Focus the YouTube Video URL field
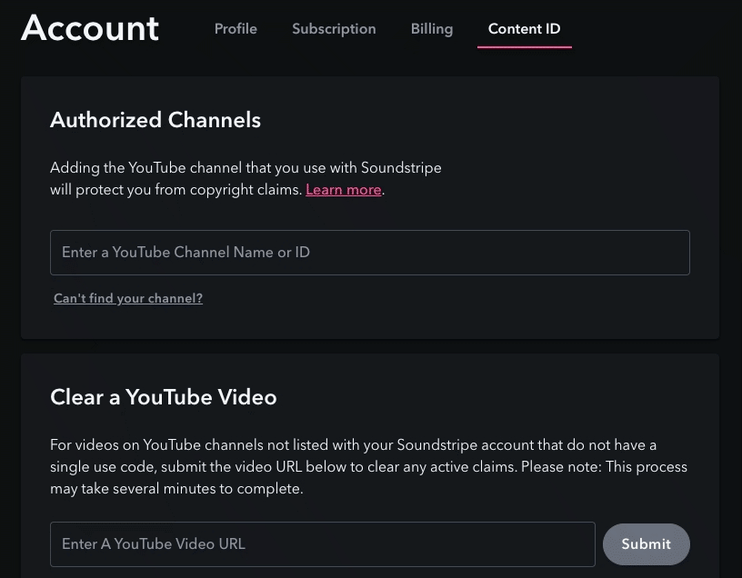Image resolution: width=742 pixels, height=578 pixels. [322, 544]
